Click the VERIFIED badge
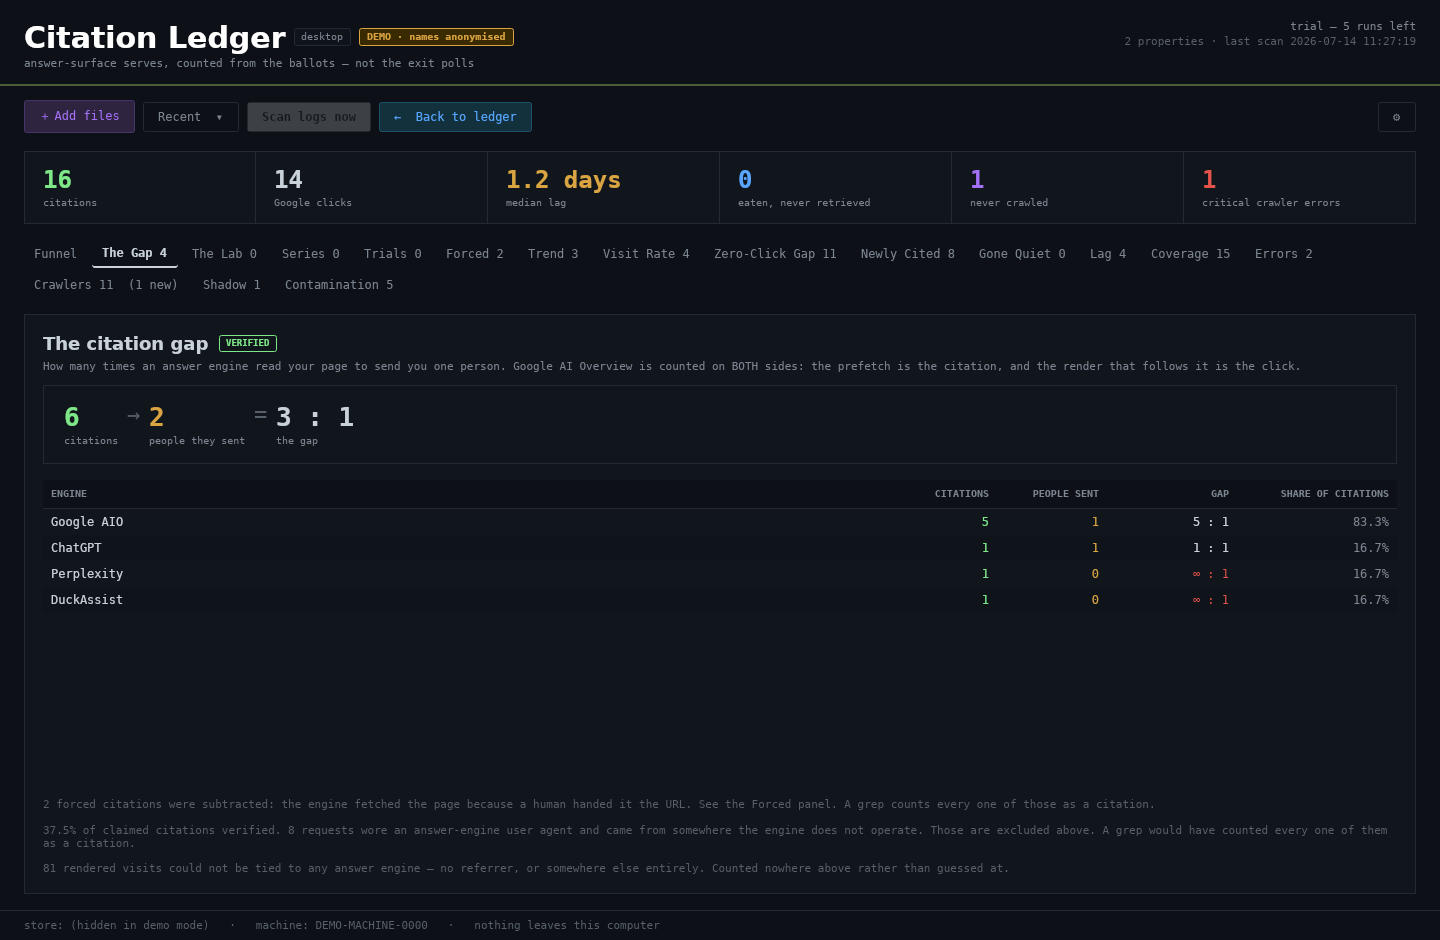Screen dimensions: 1440x940 point(248,343)
